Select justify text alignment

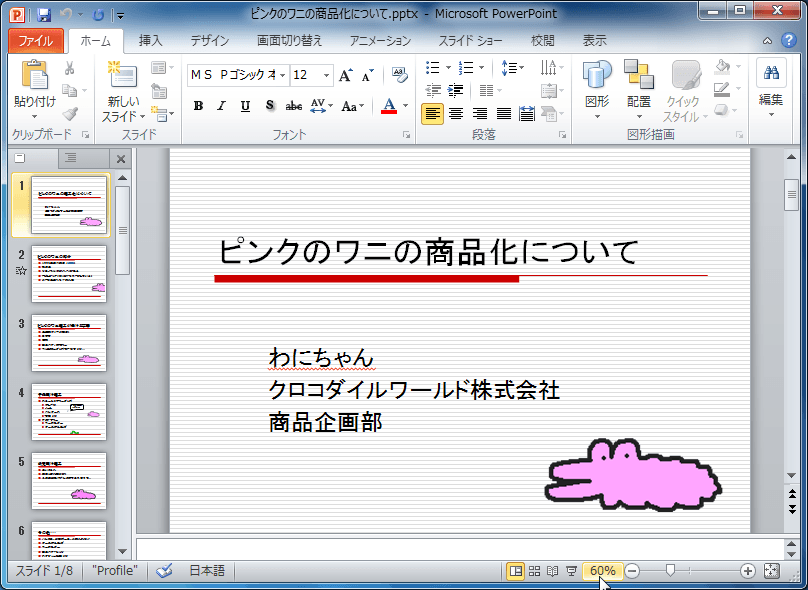point(504,114)
